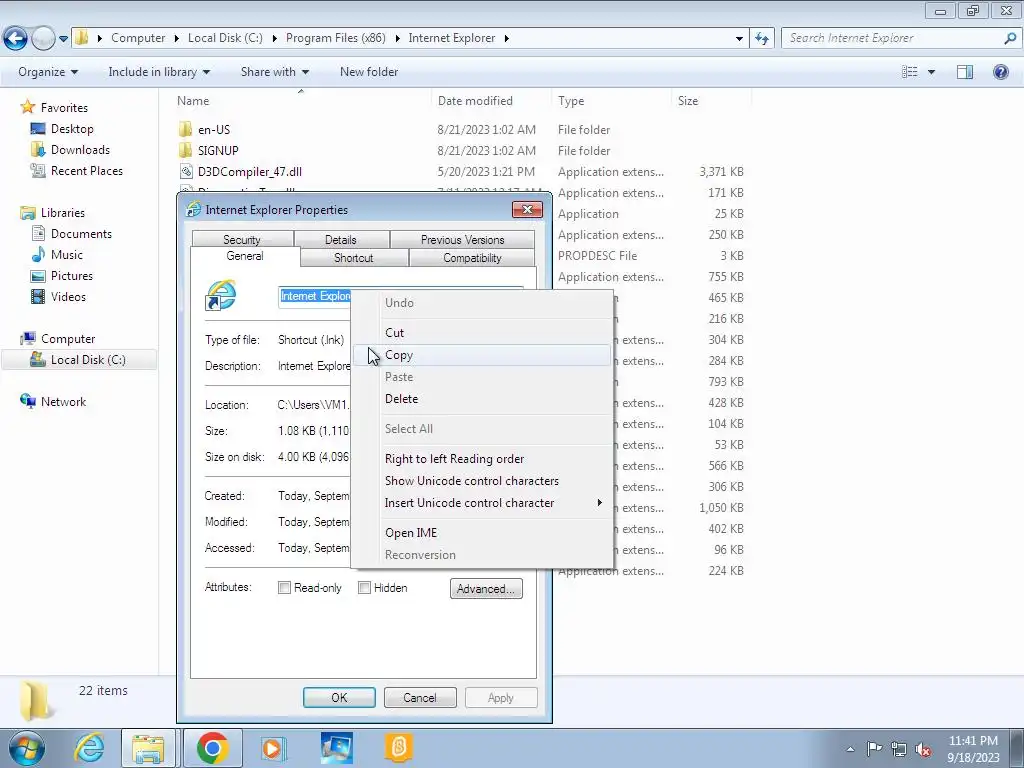Screen dimensions: 1024x768
Task: Launch Internet Explorer from the taskbar
Action: click(x=88, y=748)
